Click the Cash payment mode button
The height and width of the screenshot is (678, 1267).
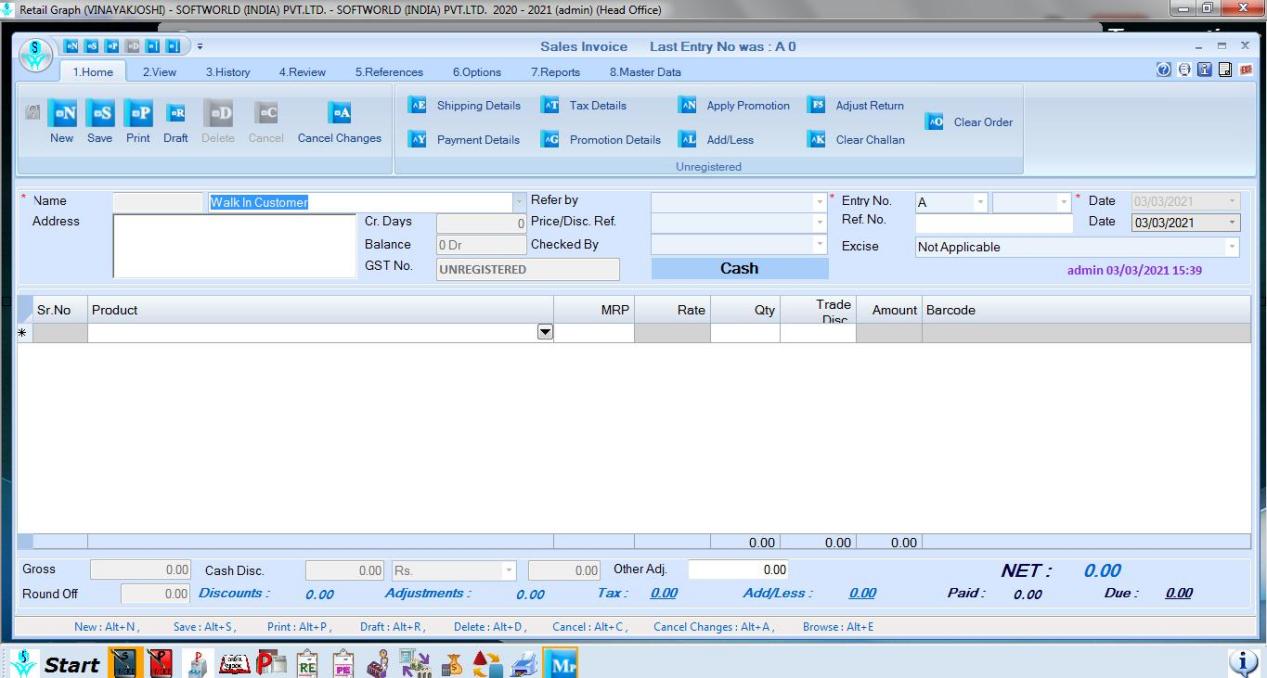pos(740,268)
